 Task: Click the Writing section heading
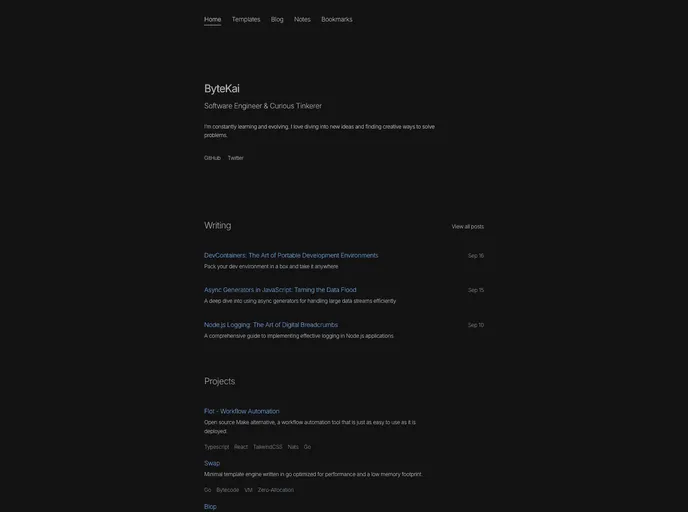(218, 226)
